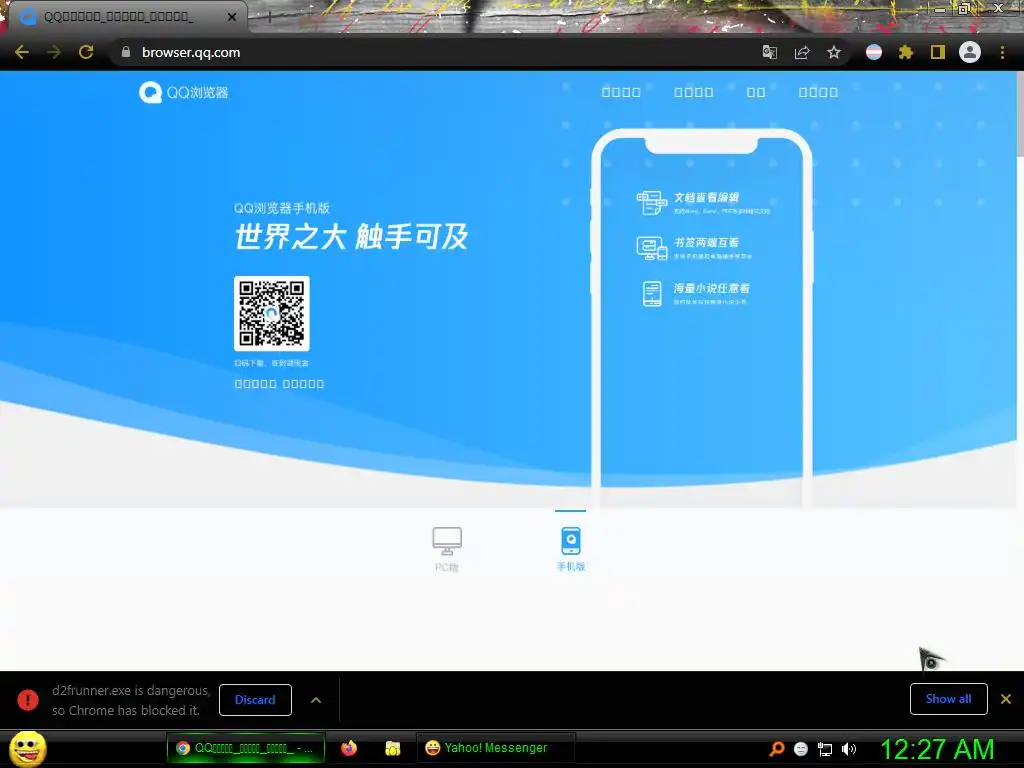Image resolution: width=1024 pixels, height=768 pixels.
Task: Click the browser forward arrow
Action: coord(54,52)
